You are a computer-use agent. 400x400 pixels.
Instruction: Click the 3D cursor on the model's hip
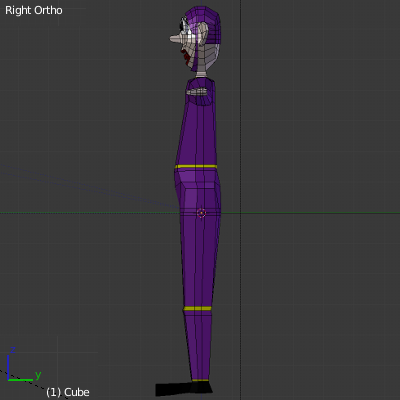[201, 213]
